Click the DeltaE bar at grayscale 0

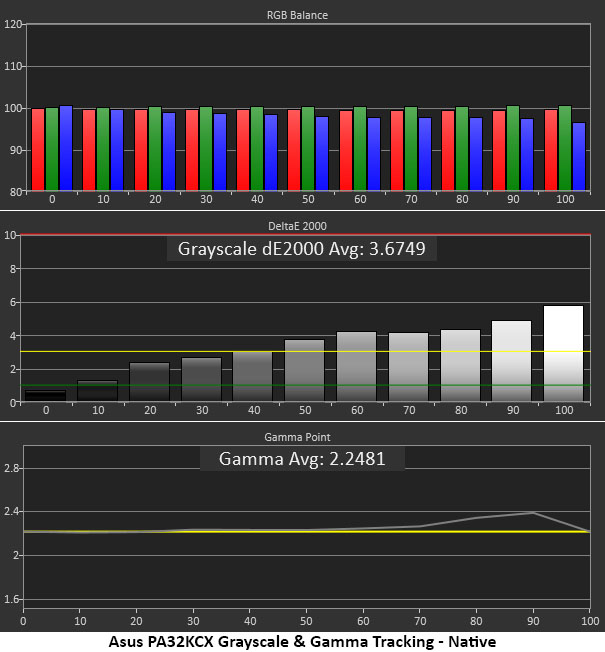46,395
